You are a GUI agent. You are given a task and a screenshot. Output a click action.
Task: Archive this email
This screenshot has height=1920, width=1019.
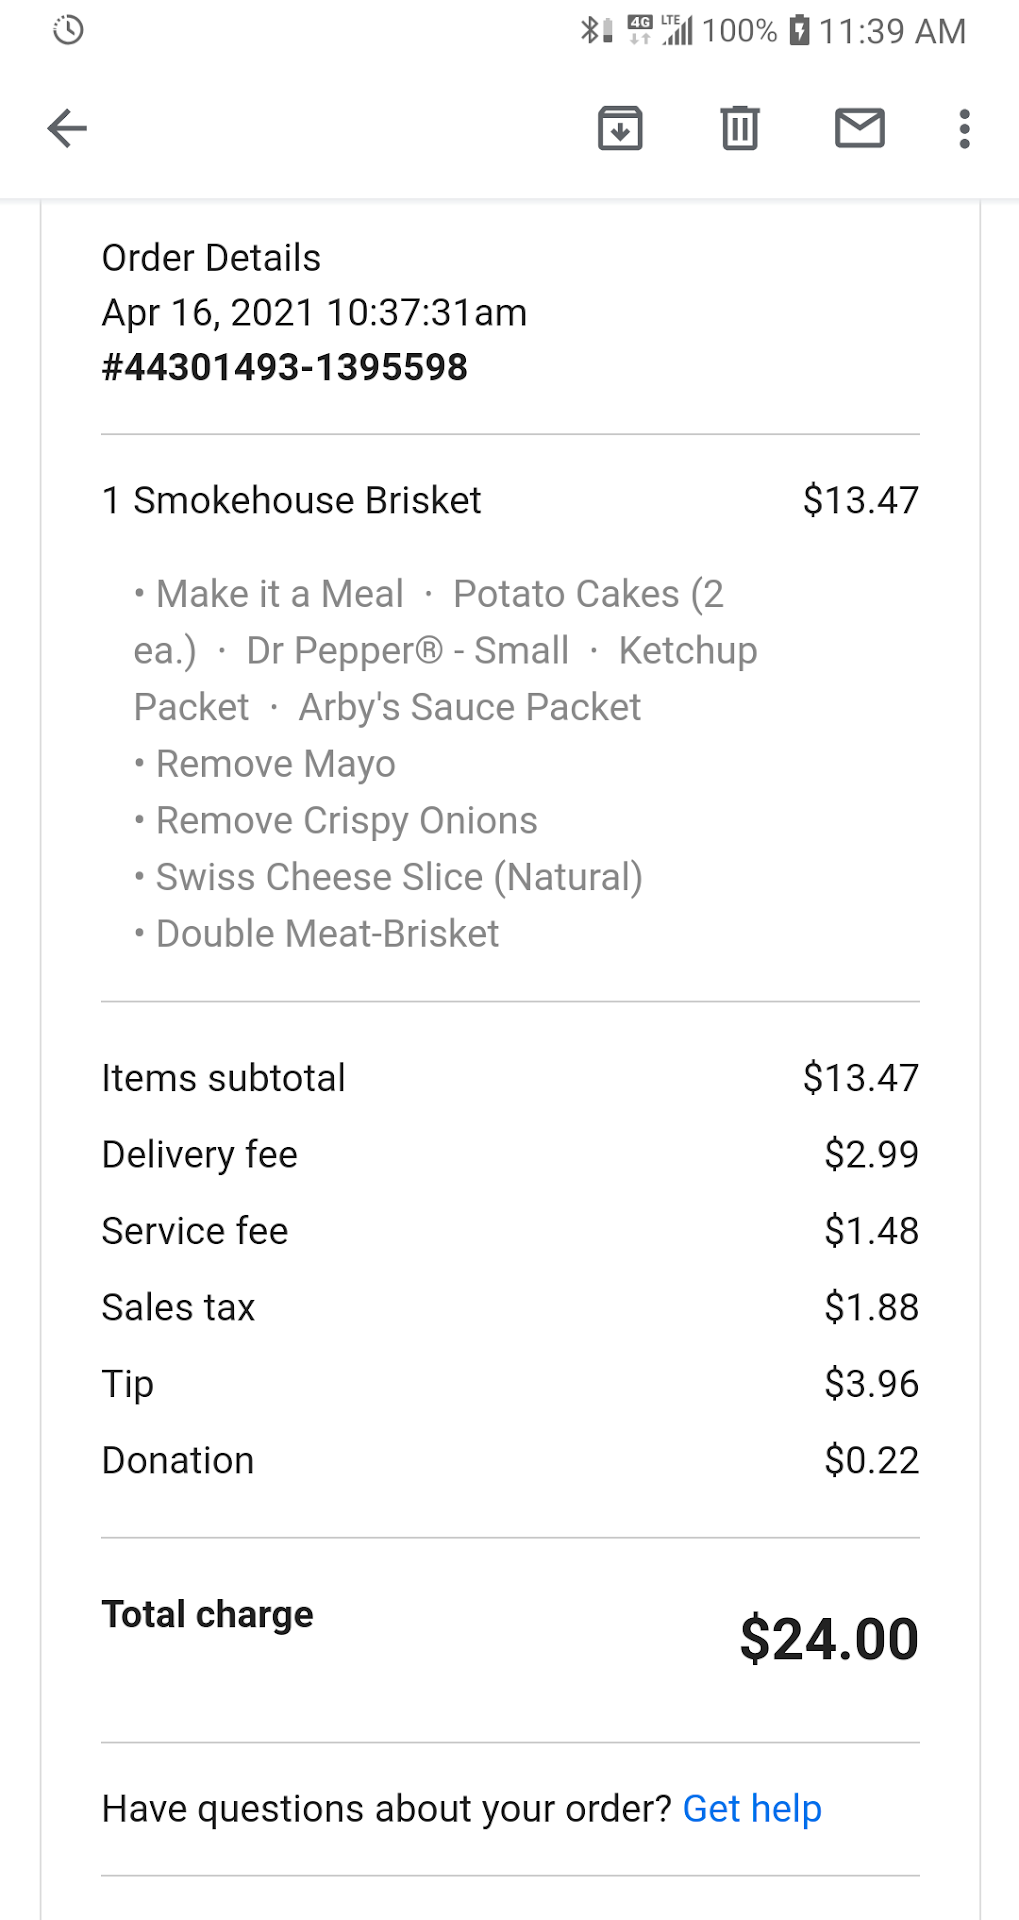point(620,128)
